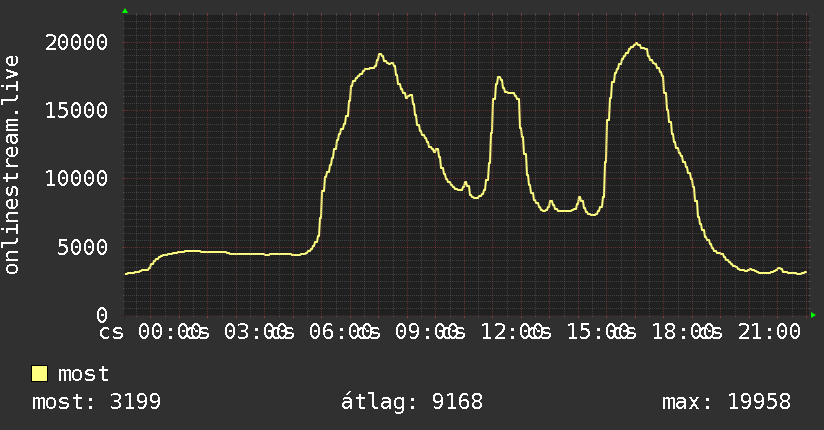This screenshot has width=824, height=430.
Task: Click the 0 y-axis label
Action: [x=102, y=315]
